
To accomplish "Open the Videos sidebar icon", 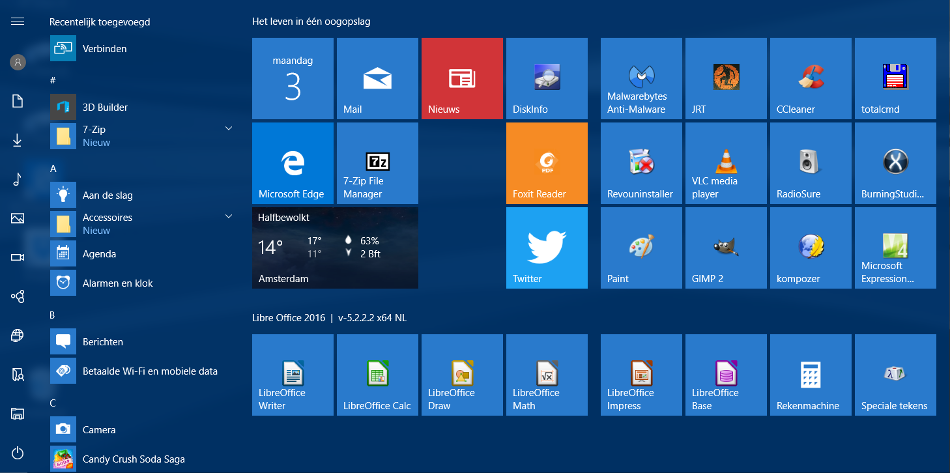I will (18, 257).
